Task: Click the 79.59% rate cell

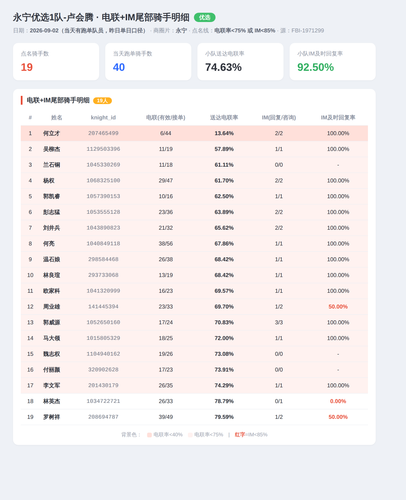Action: click(224, 417)
